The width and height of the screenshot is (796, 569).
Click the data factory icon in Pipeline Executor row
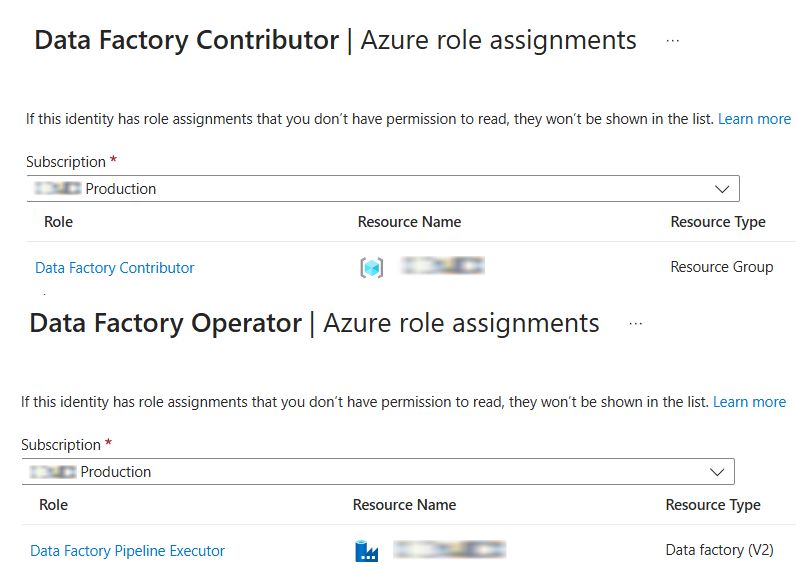(367, 551)
